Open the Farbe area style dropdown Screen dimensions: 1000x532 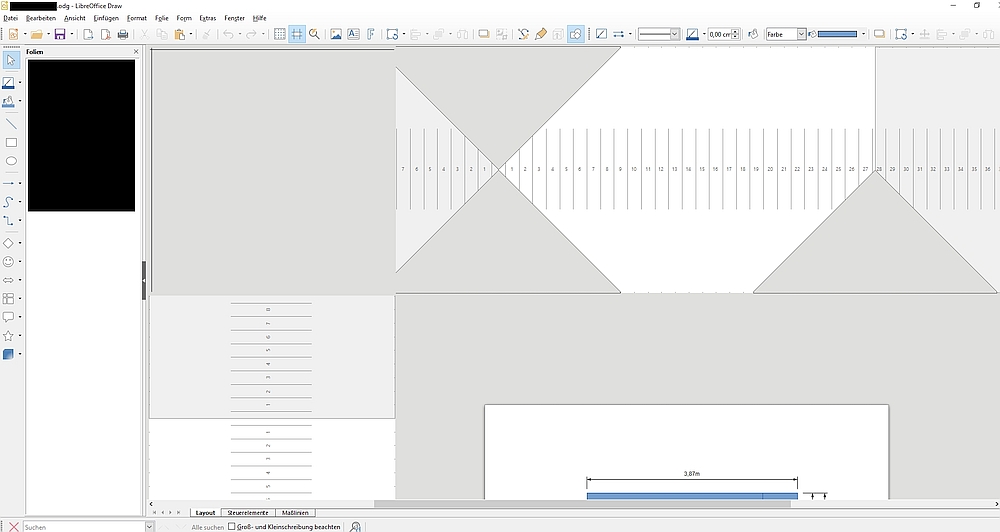[802, 34]
